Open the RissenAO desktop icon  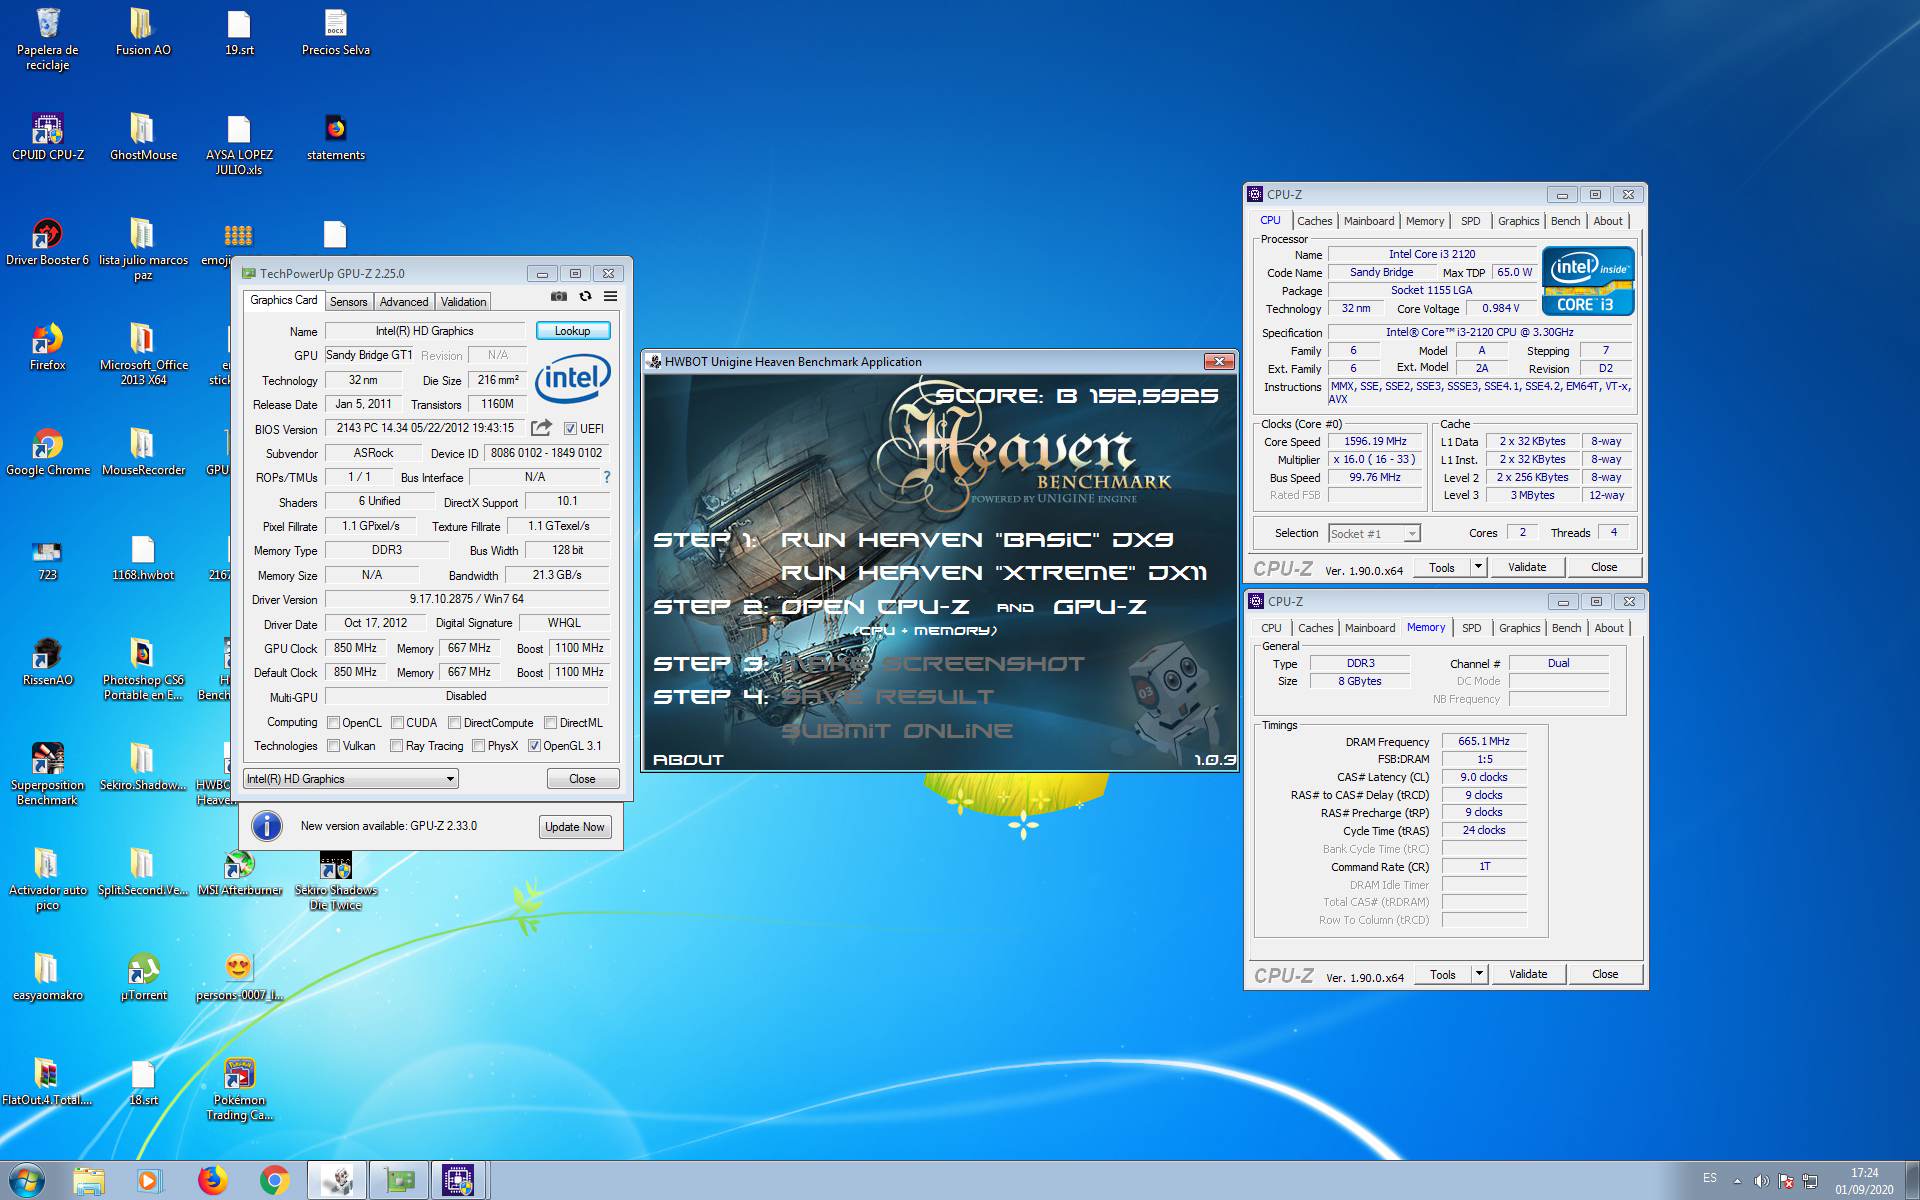pyautogui.click(x=47, y=661)
